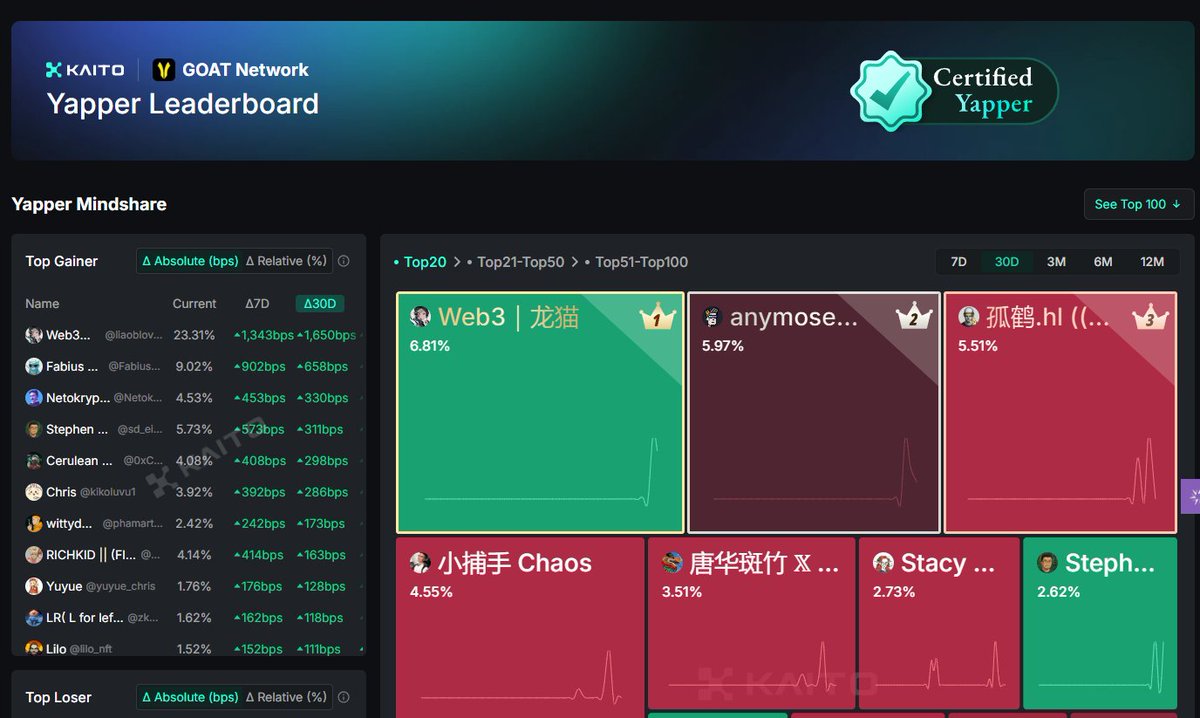
Task: Click the @yuyue_chris handle
Action: [x=120, y=587]
